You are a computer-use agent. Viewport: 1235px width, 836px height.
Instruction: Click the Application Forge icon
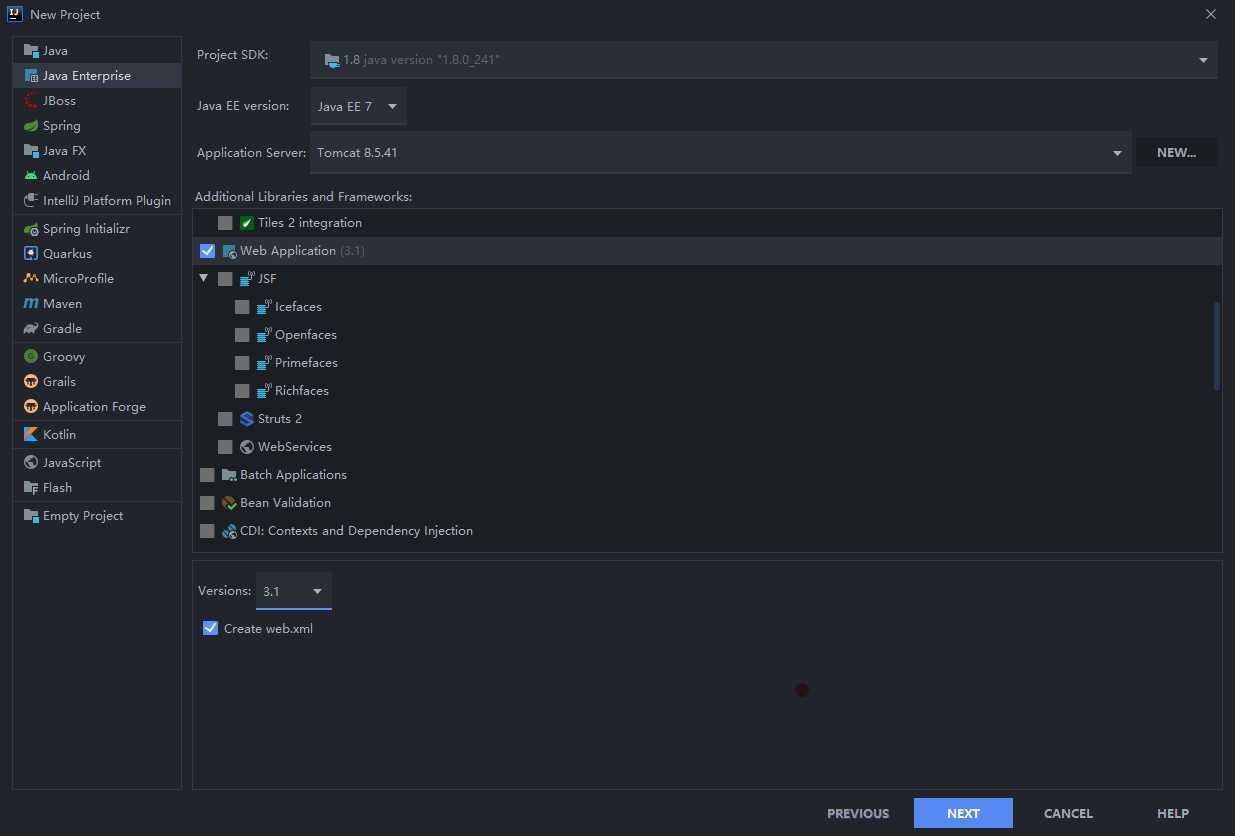click(31, 407)
